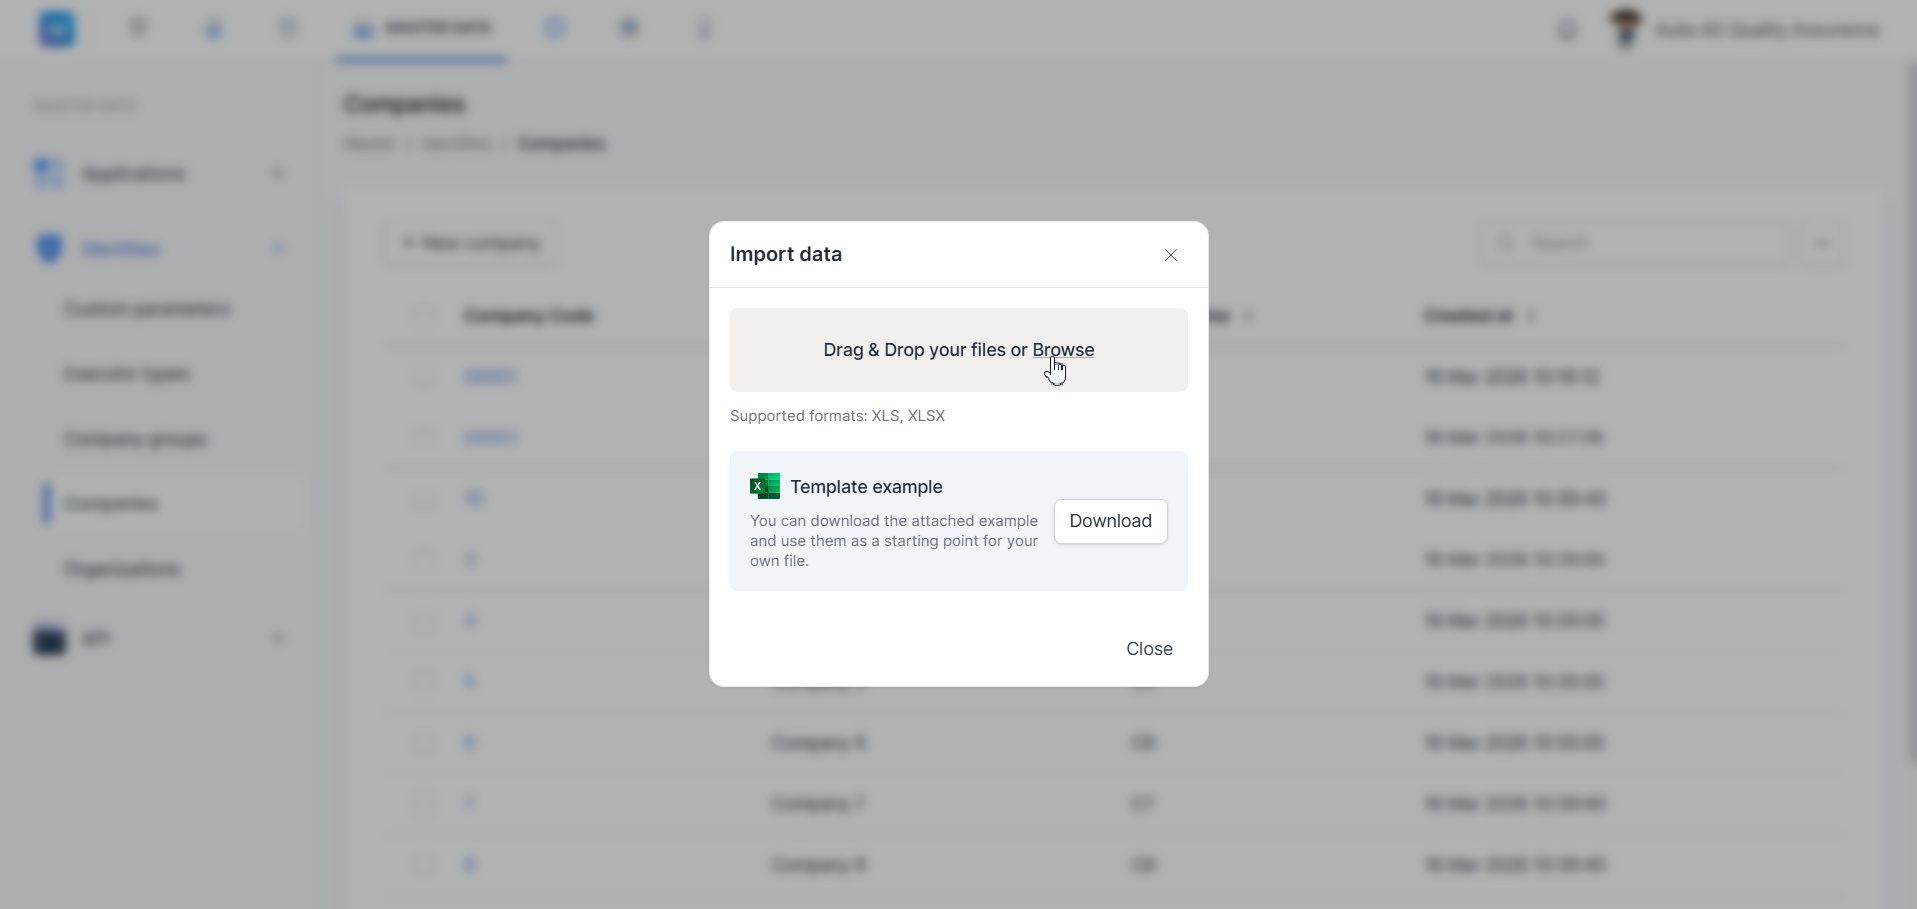Close the Import data dialog with X
Screen dimensions: 1917x909
(x=1170, y=255)
